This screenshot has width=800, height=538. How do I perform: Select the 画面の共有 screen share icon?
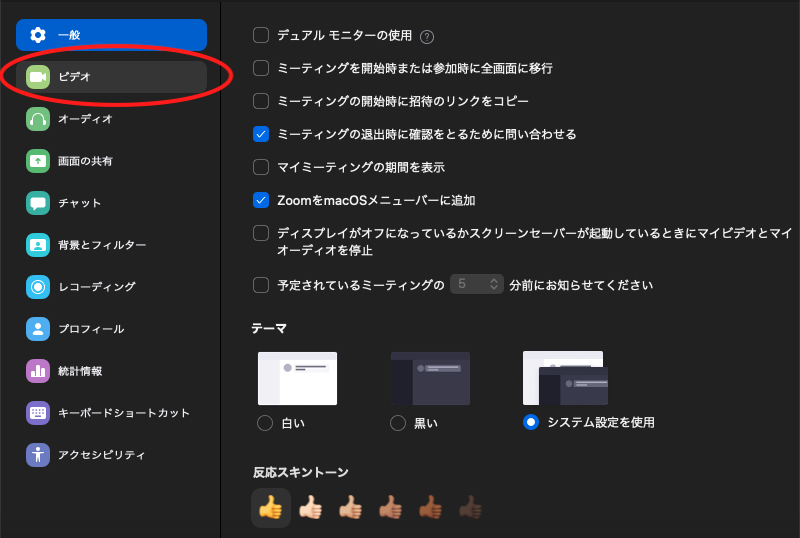pyautogui.click(x=38, y=161)
